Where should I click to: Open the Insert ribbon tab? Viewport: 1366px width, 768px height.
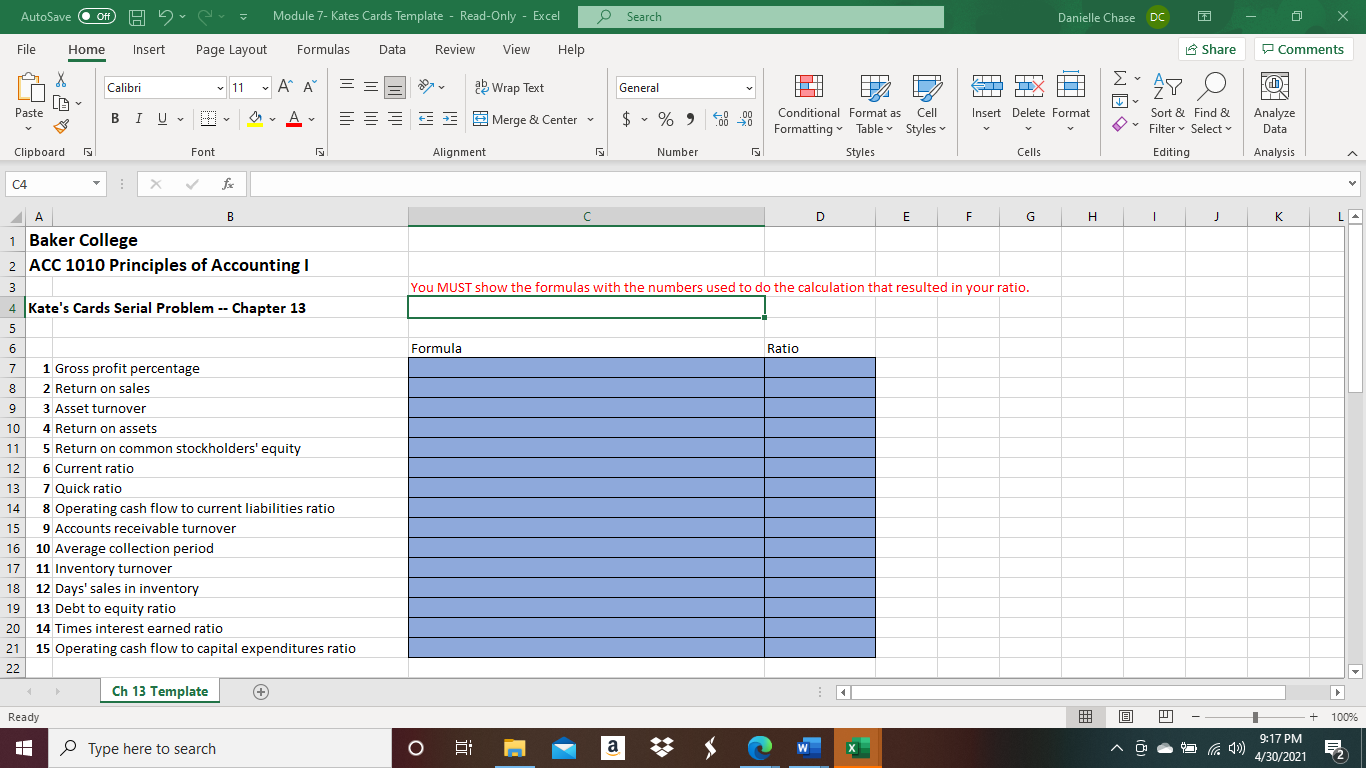(149, 49)
